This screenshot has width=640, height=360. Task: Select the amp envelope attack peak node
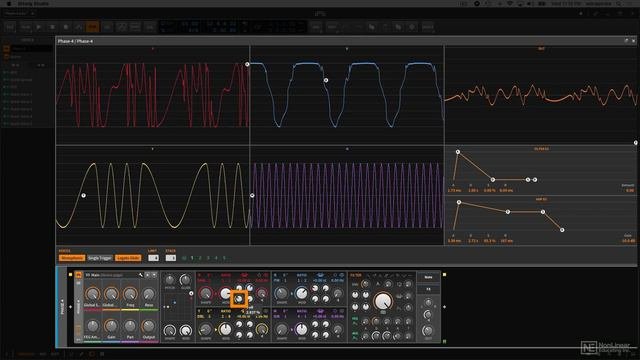coord(459,202)
